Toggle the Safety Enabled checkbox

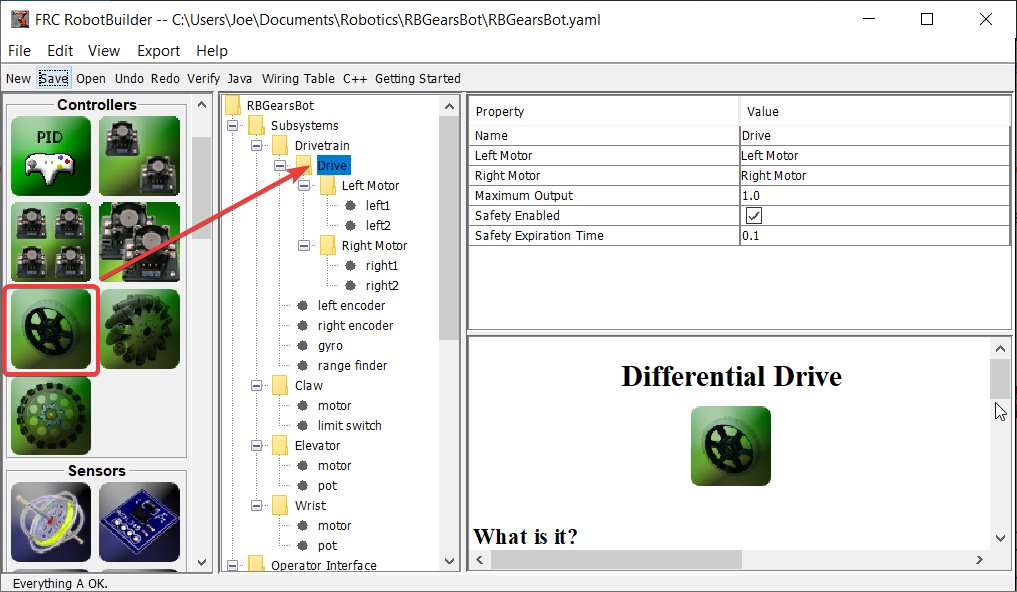pyautogui.click(x=754, y=215)
